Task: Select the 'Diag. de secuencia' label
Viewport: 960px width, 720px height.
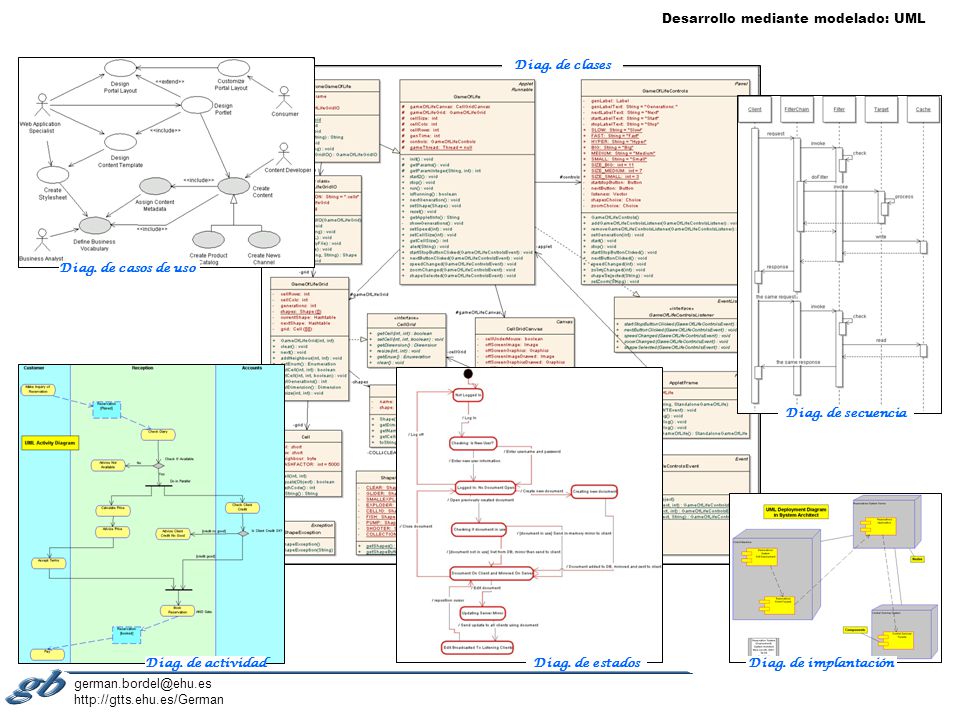Action: 846,413
